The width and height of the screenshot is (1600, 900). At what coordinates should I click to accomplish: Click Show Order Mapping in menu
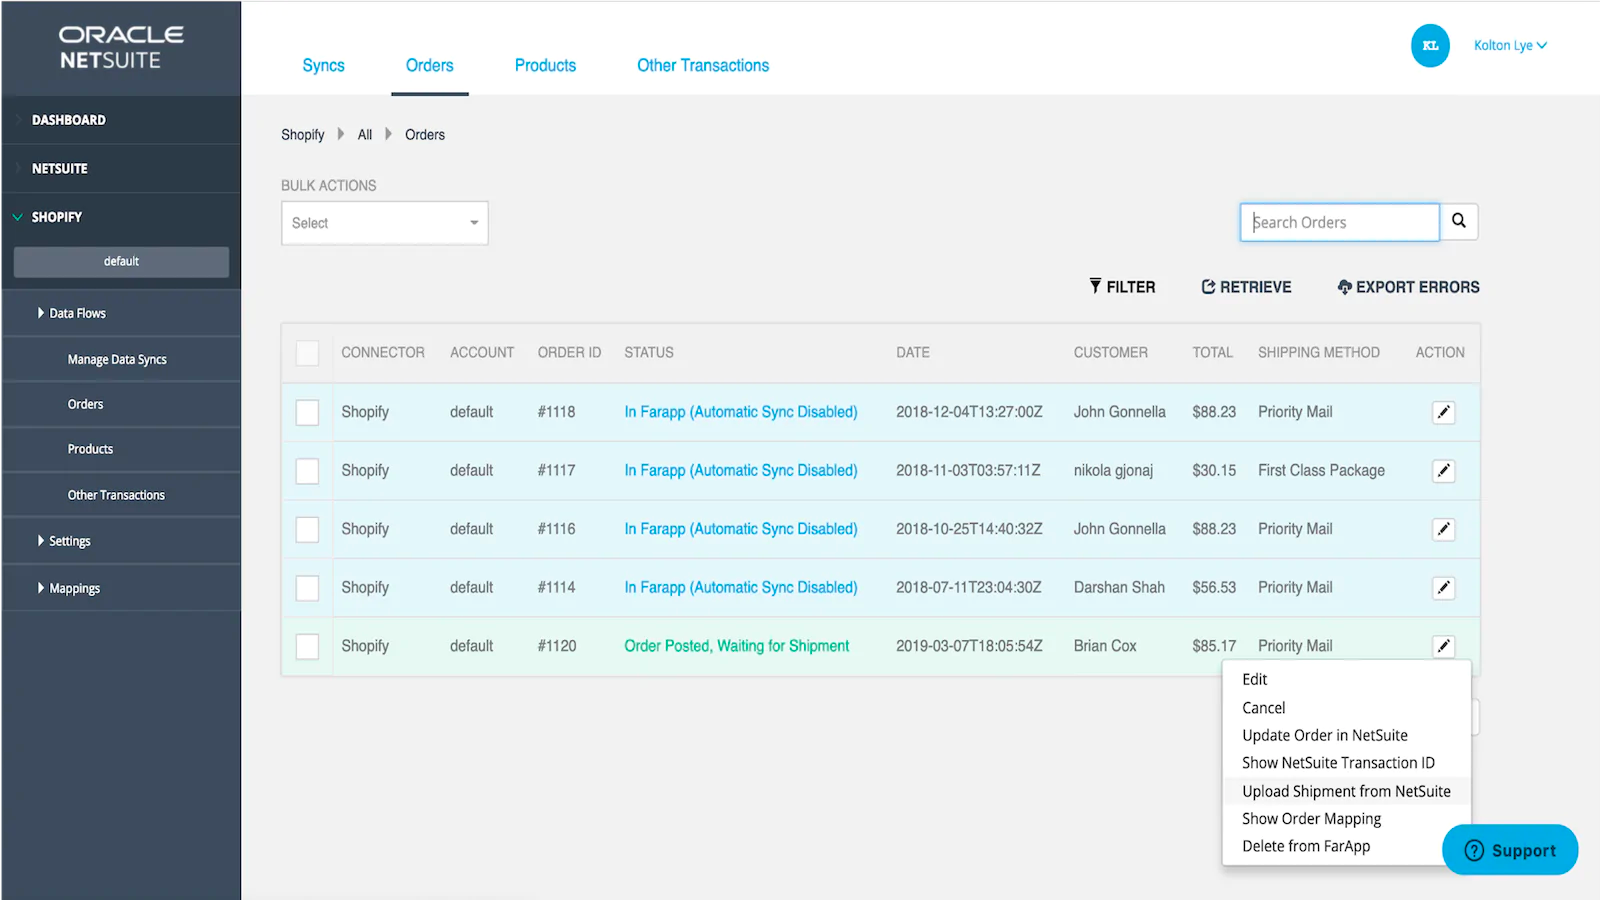click(1311, 819)
